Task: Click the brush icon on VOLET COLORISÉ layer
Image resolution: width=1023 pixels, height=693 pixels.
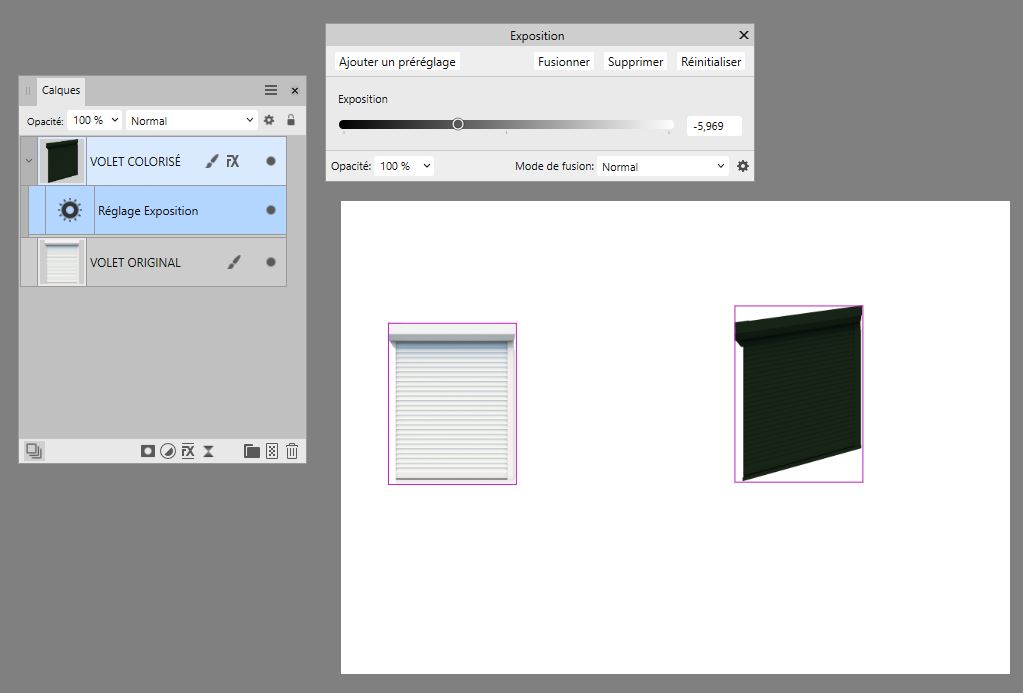Action: click(211, 161)
